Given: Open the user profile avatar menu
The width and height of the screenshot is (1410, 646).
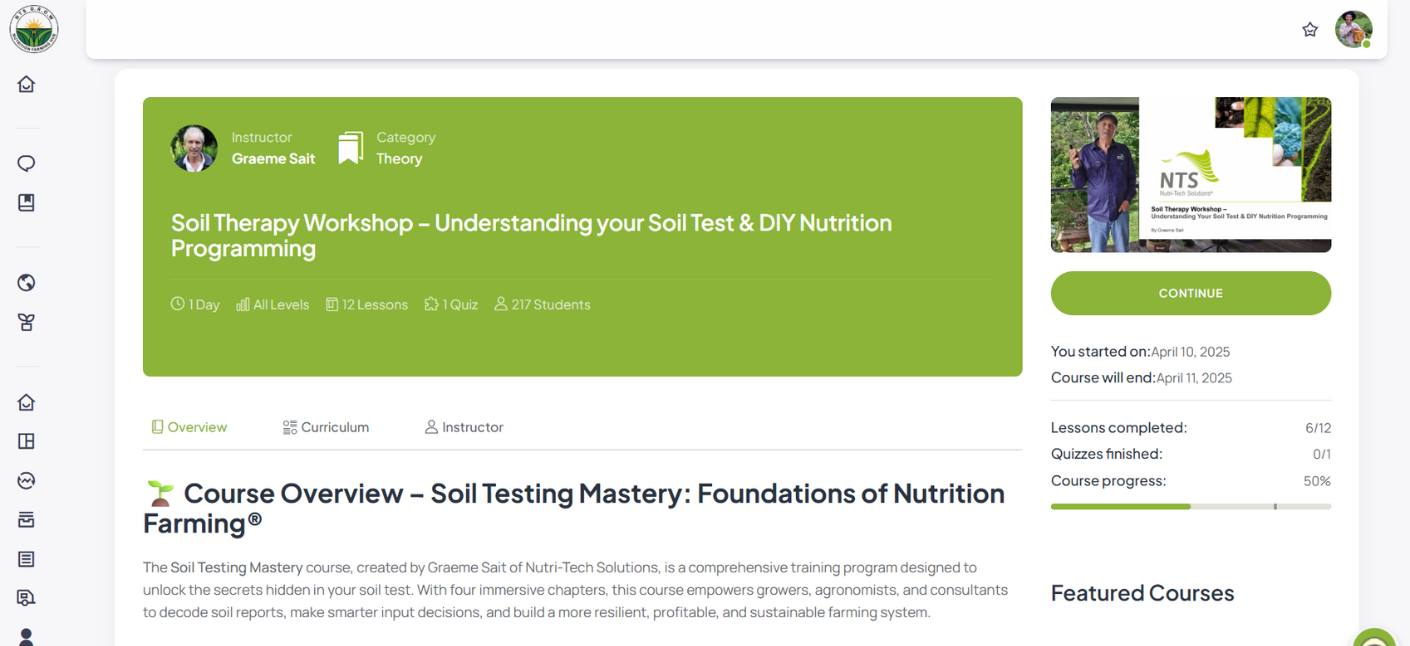Looking at the screenshot, I should click(x=1354, y=29).
